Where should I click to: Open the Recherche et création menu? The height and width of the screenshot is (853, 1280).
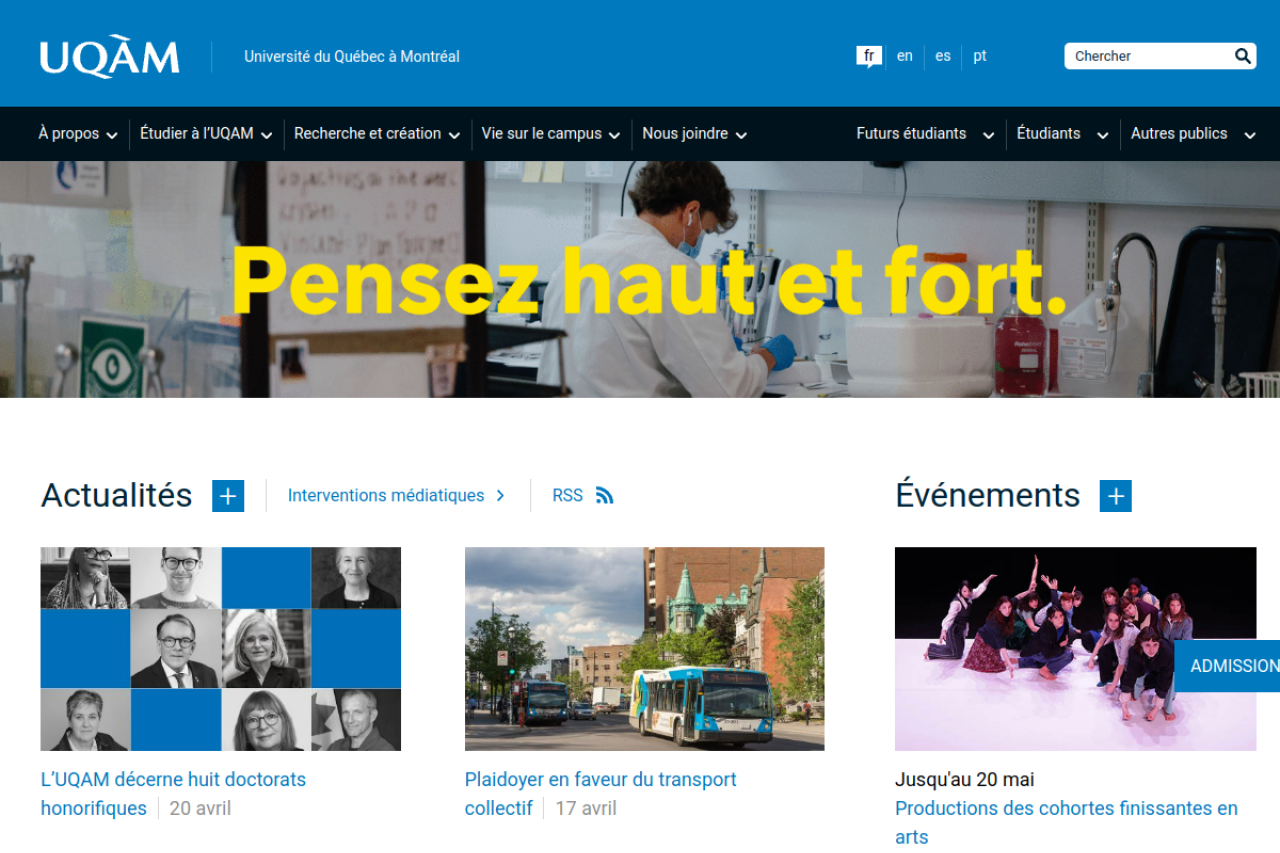point(377,134)
